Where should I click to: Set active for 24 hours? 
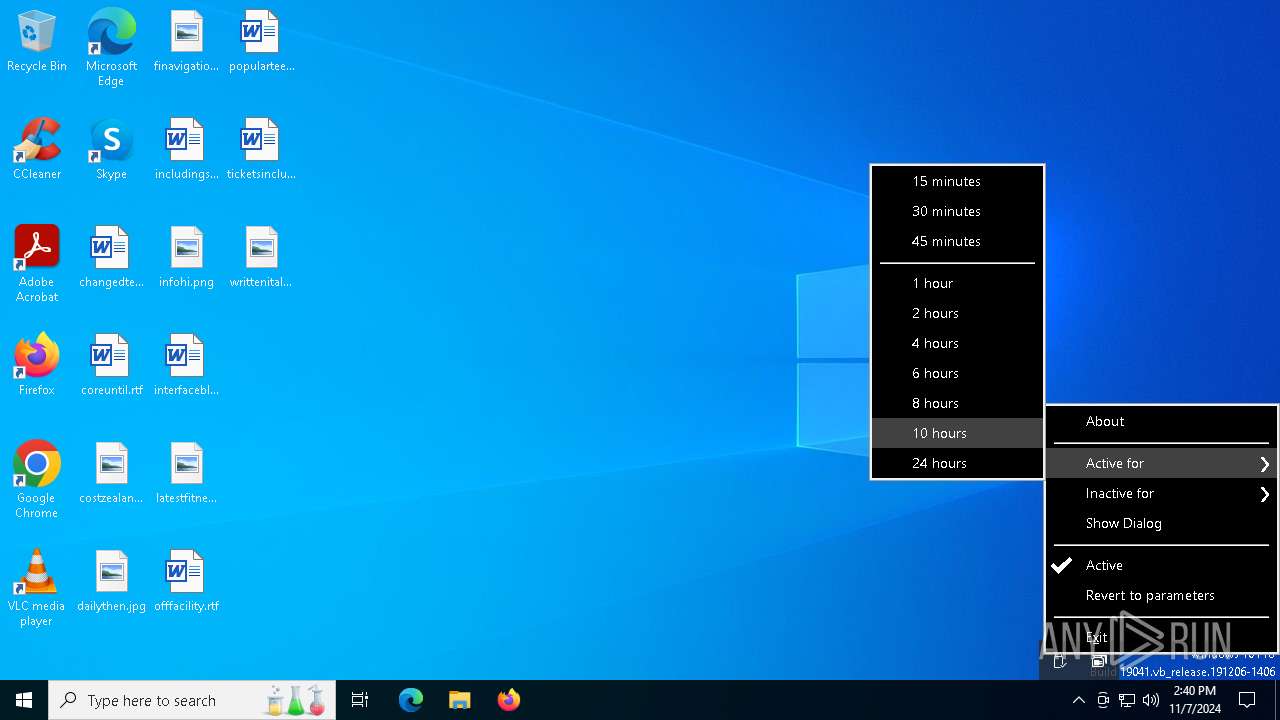957,463
